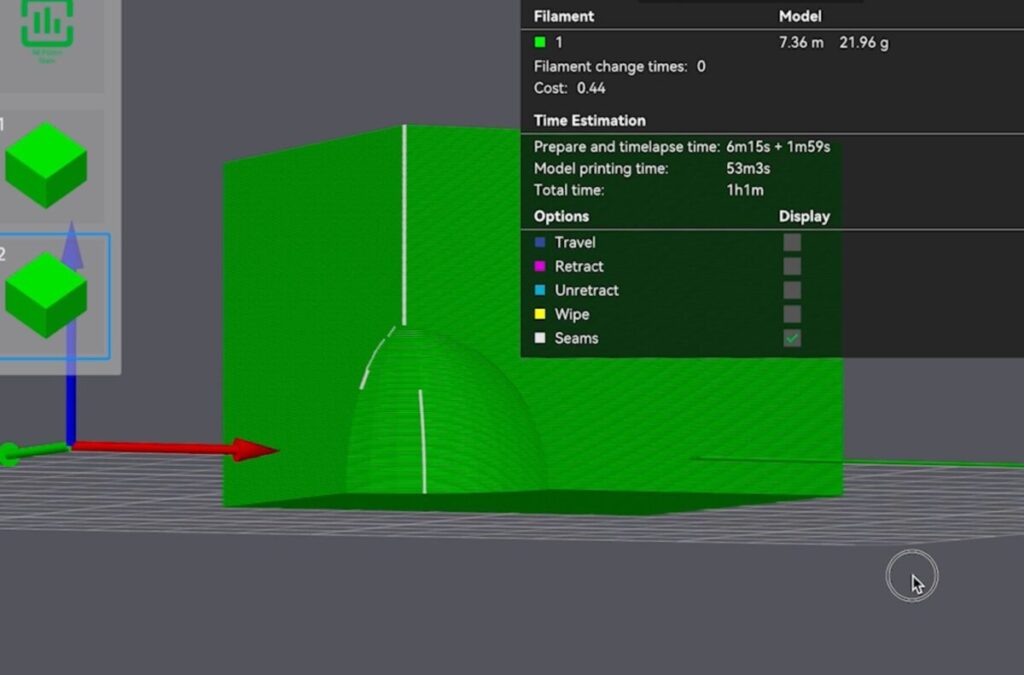Click the blue Z-axis arrow
Screen dimensions: 1024x675
coord(71,250)
